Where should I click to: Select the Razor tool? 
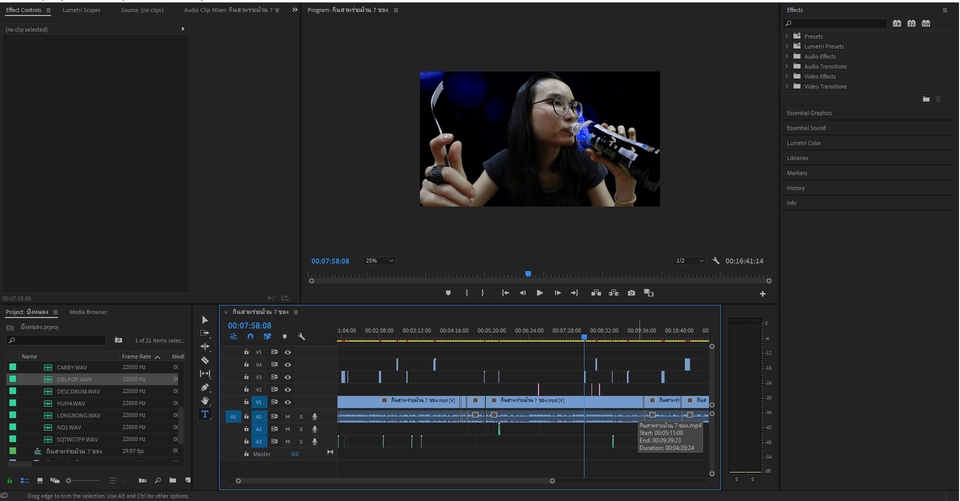pyautogui.click(x=205, y=360)
